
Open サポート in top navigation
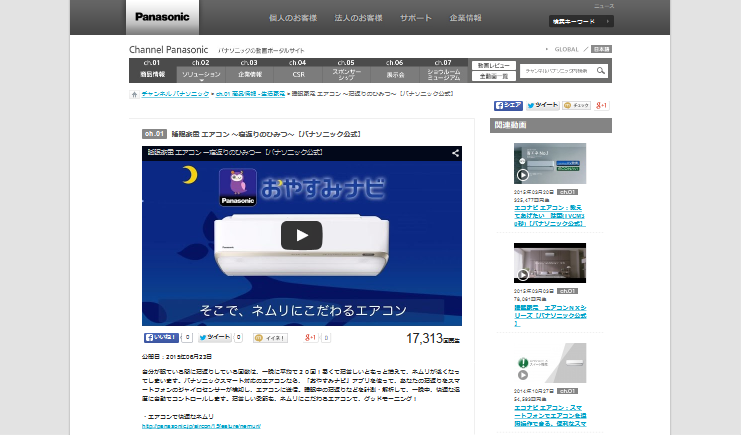tap(416, 18)
